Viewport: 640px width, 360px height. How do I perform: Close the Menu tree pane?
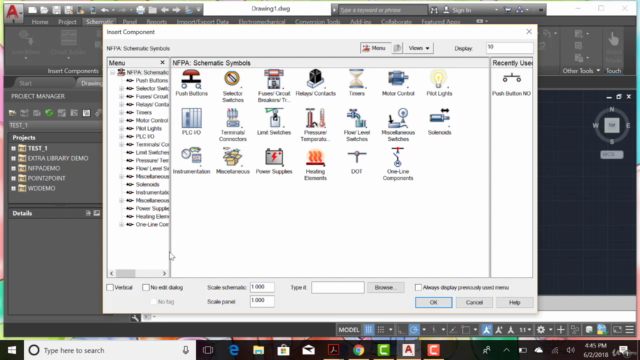point(162,62)
